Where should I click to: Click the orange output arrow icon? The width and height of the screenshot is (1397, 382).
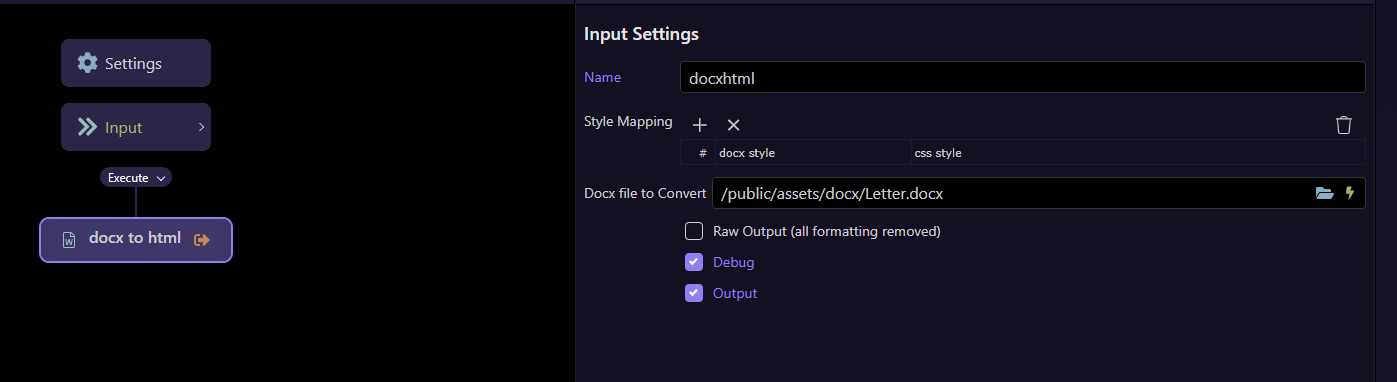point(202,240)
